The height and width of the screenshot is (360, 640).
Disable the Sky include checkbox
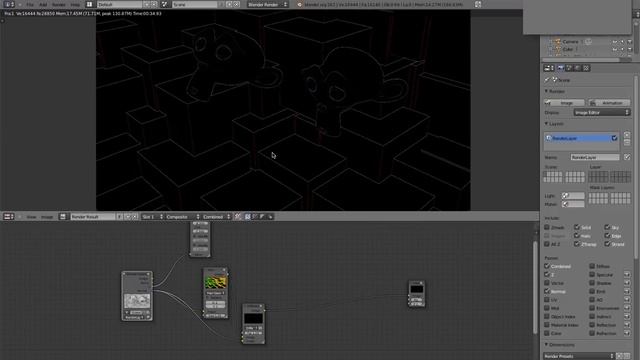point(607,227)
